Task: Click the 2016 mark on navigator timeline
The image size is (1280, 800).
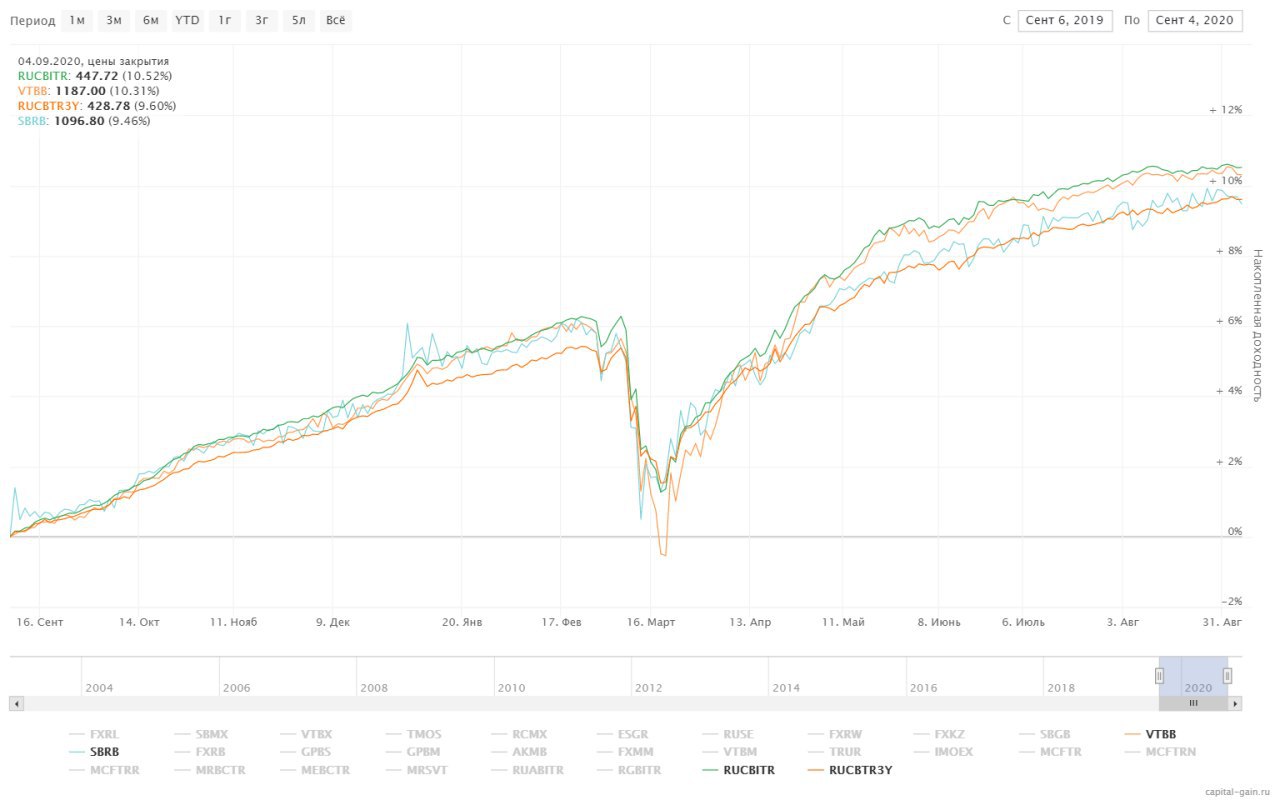Action: [x=923, y=688]
